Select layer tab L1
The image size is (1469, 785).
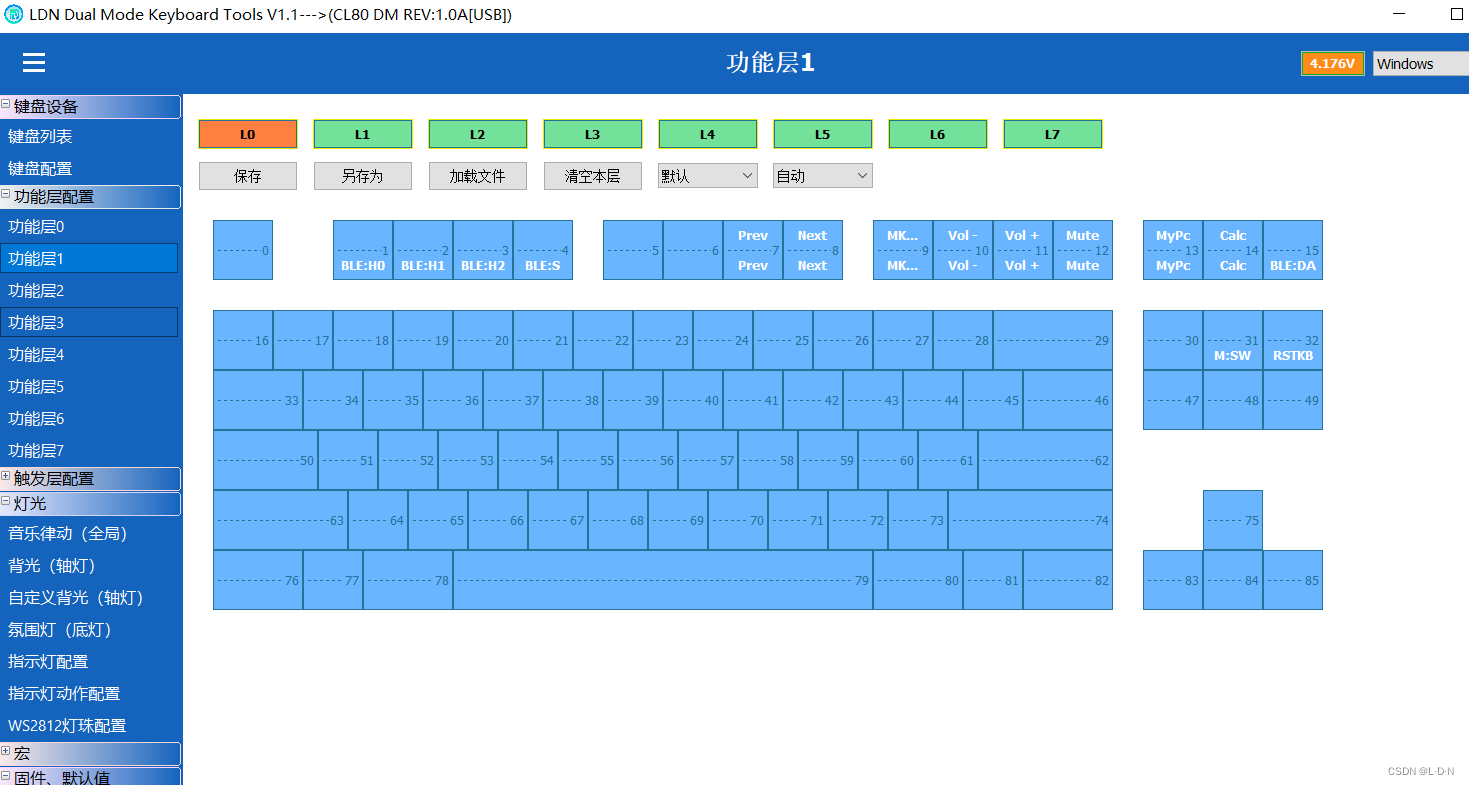click(362, 134)
